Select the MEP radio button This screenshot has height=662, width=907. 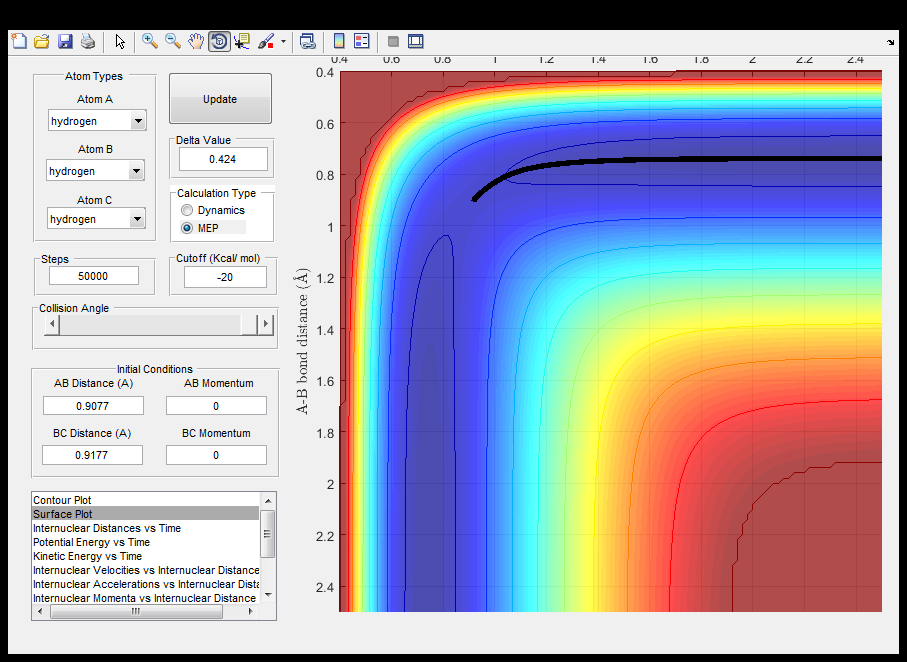coord(187,229)
